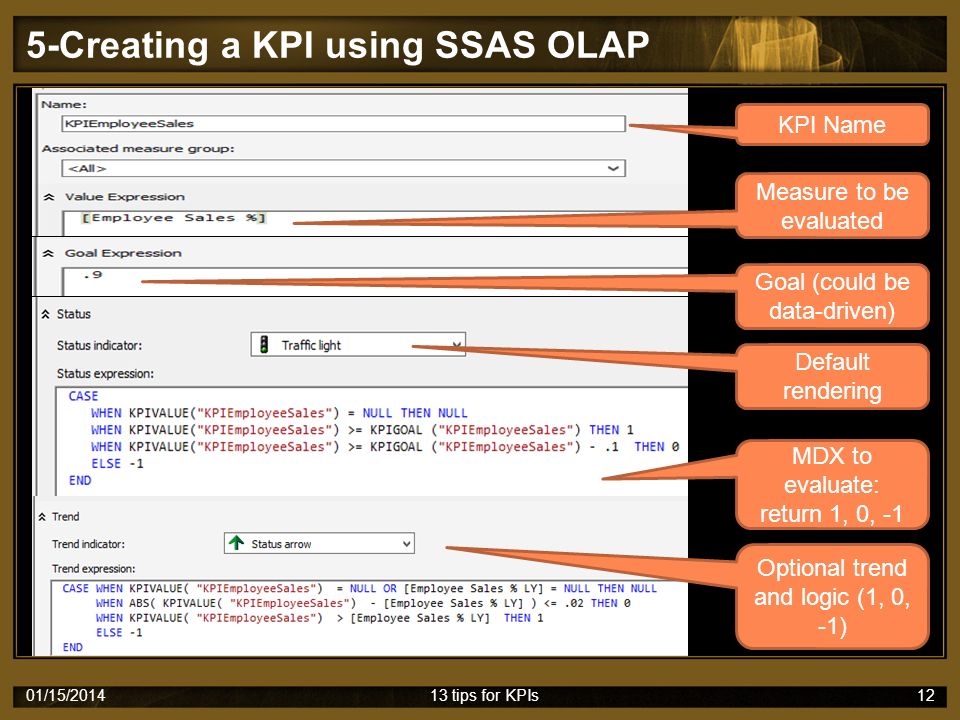Image resolution: width=960 pixels, height=720 pixels.
Task: Collapse the Trend section chevron
Action: (42, 517)
